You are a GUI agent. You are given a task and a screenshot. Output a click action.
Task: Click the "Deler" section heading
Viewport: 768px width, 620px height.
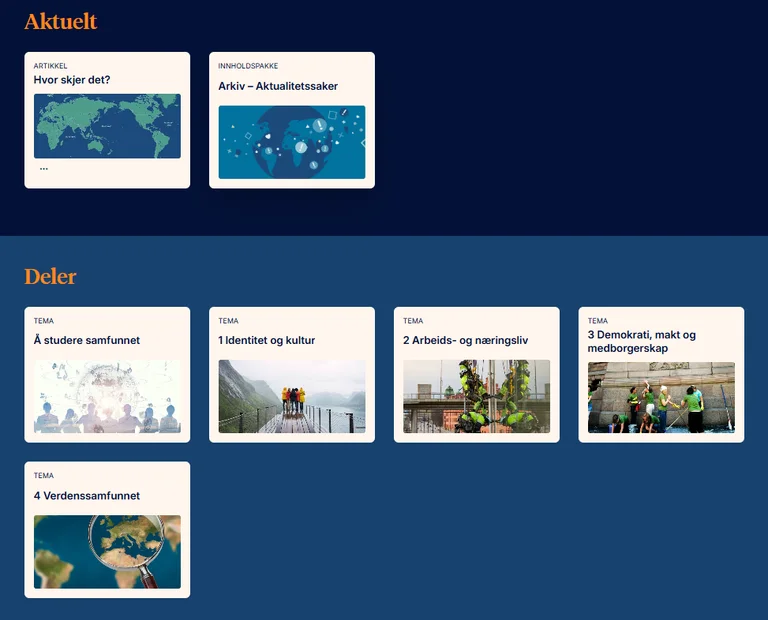[50, 276]
